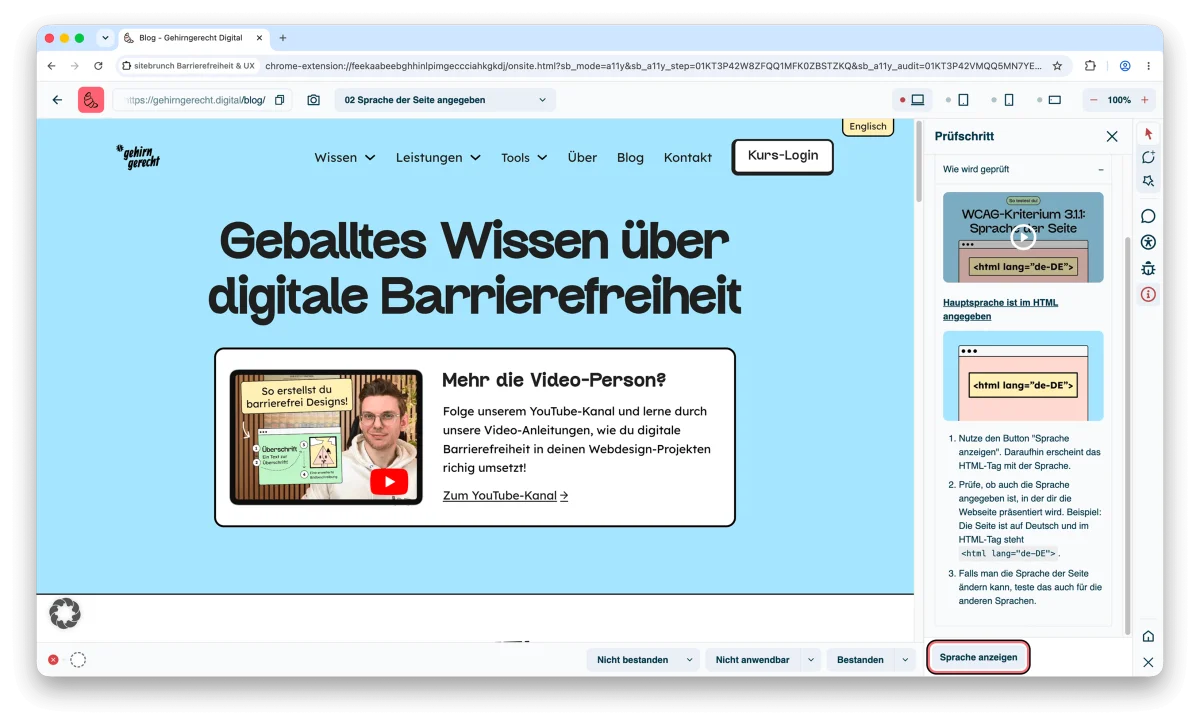Select the star marker tool in sidebar
The image size is (1200, 725).
[x=1148, y=181]
